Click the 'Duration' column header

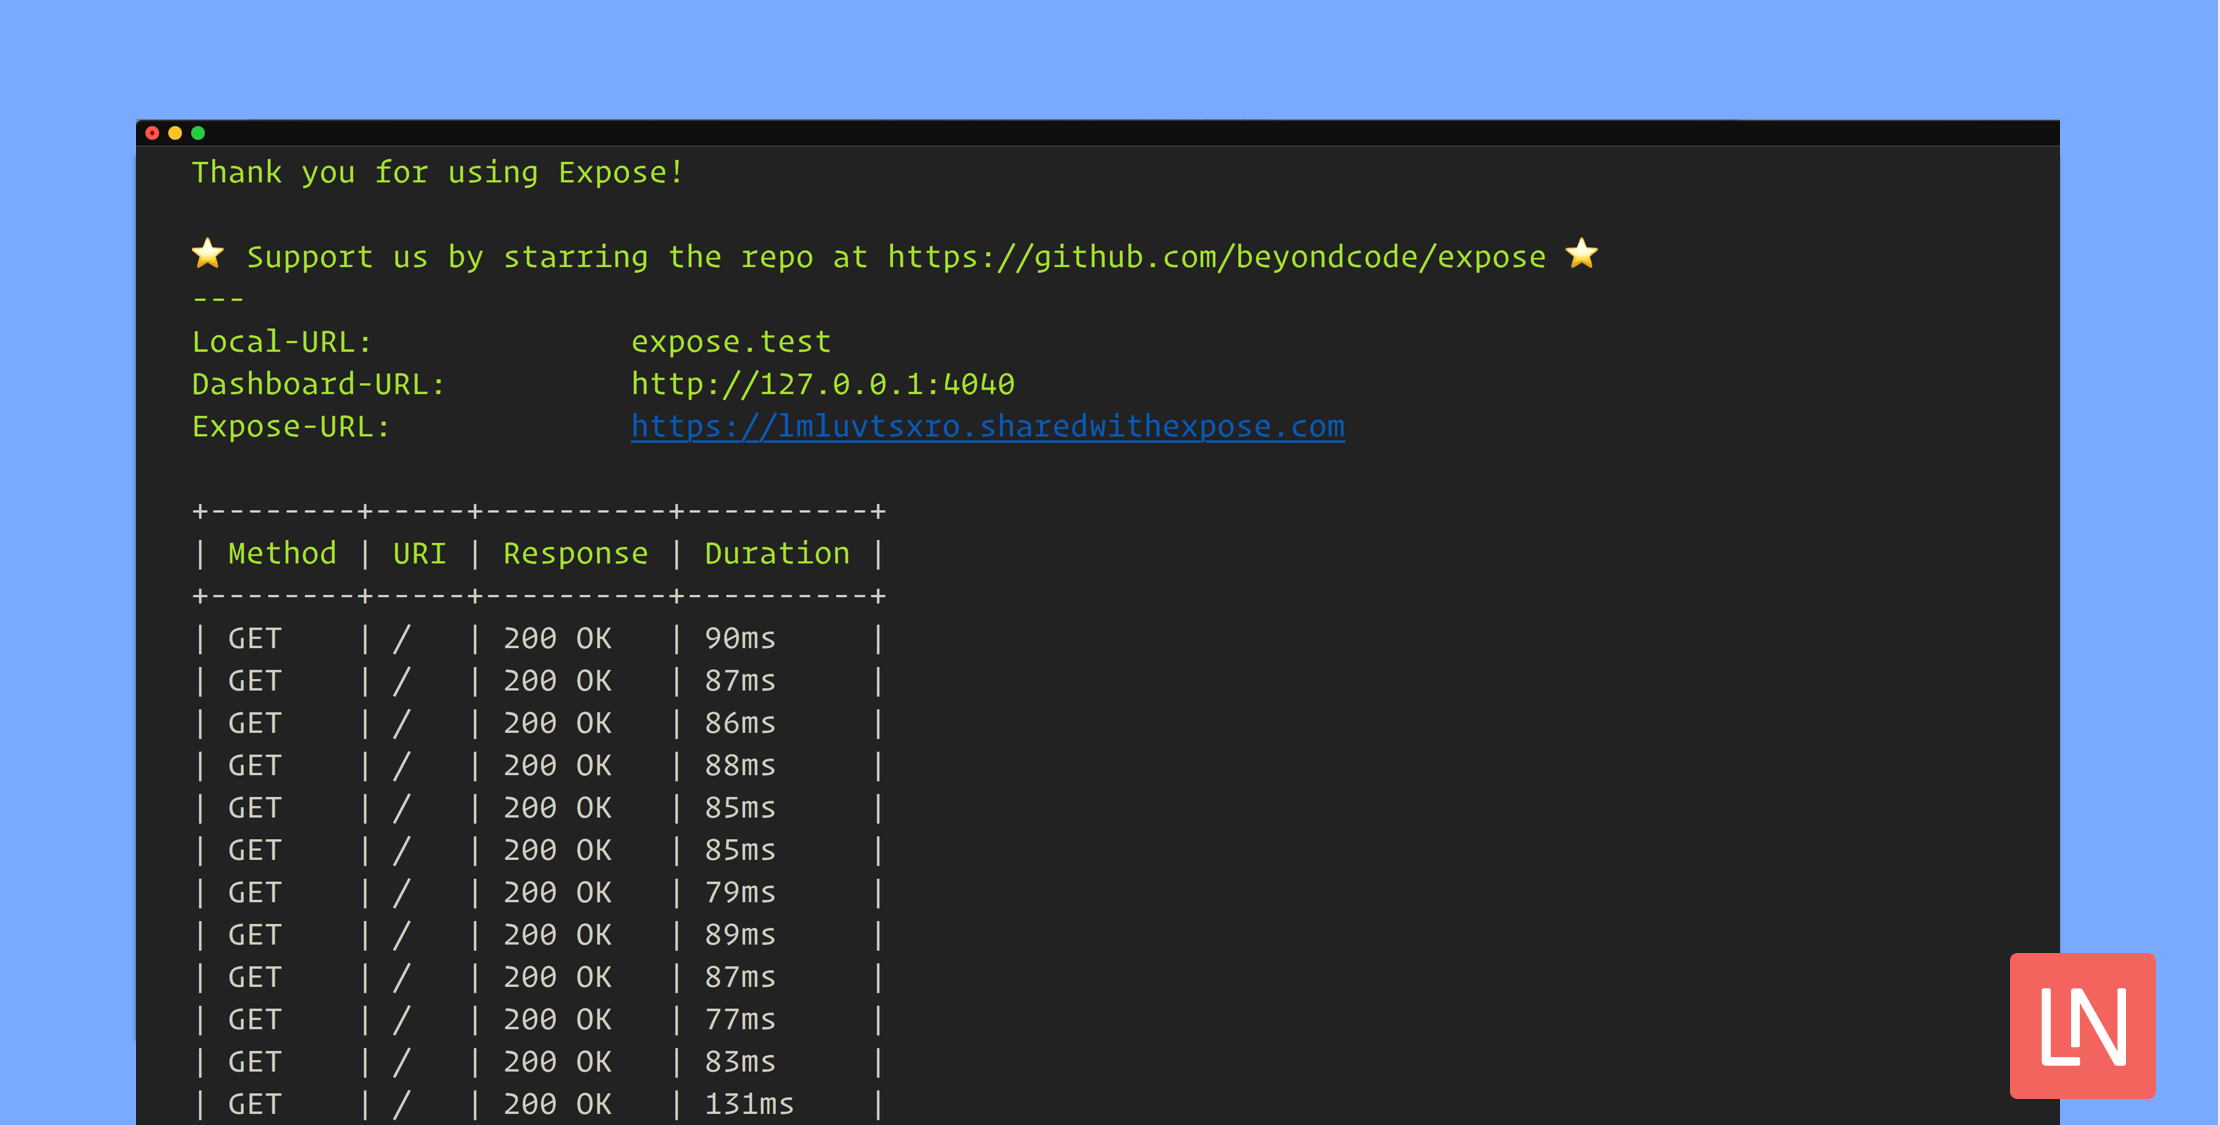point(777,554)
